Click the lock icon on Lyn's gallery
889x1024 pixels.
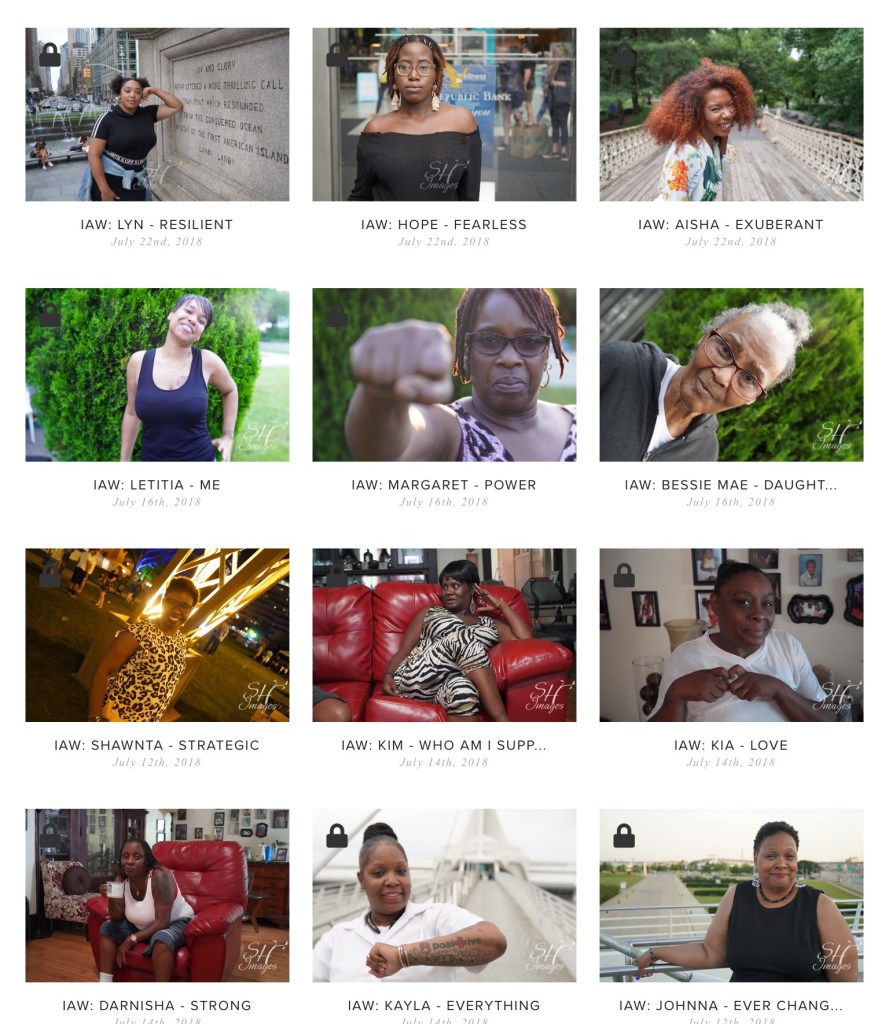tap(50, 54)
